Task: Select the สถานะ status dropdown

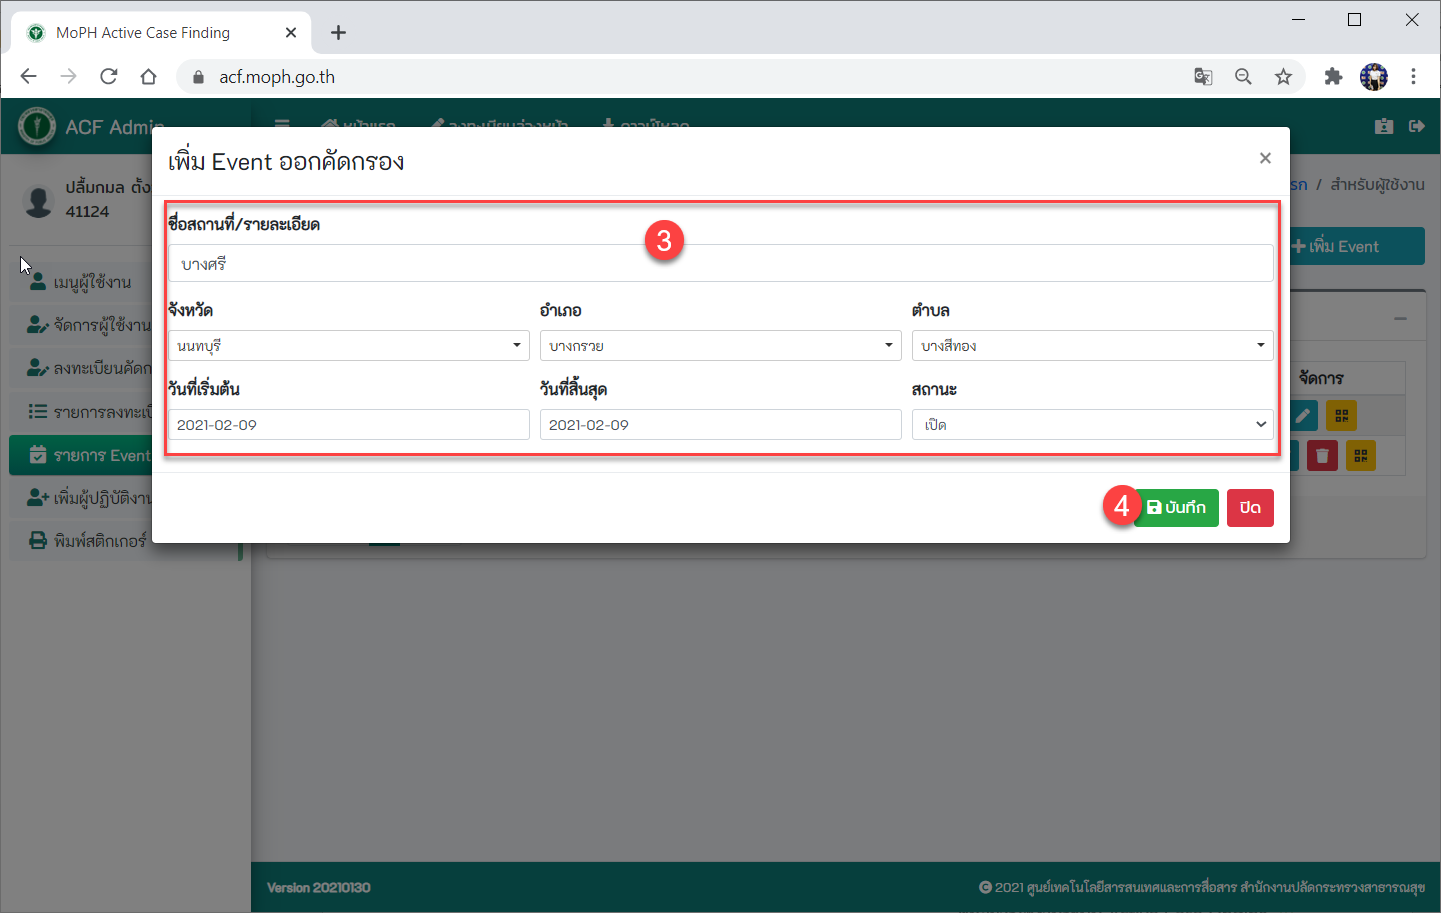Action: (1092, 425)
